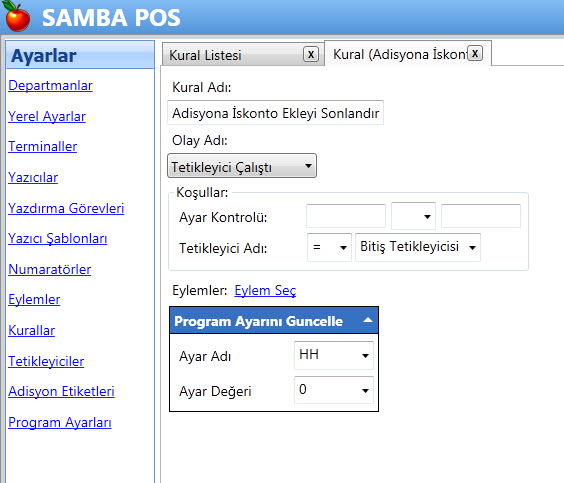Viewport: 564px width, 483px height.
Task: Close the Kural (Adisyona İskonto) tab
Action: [475, 54]
